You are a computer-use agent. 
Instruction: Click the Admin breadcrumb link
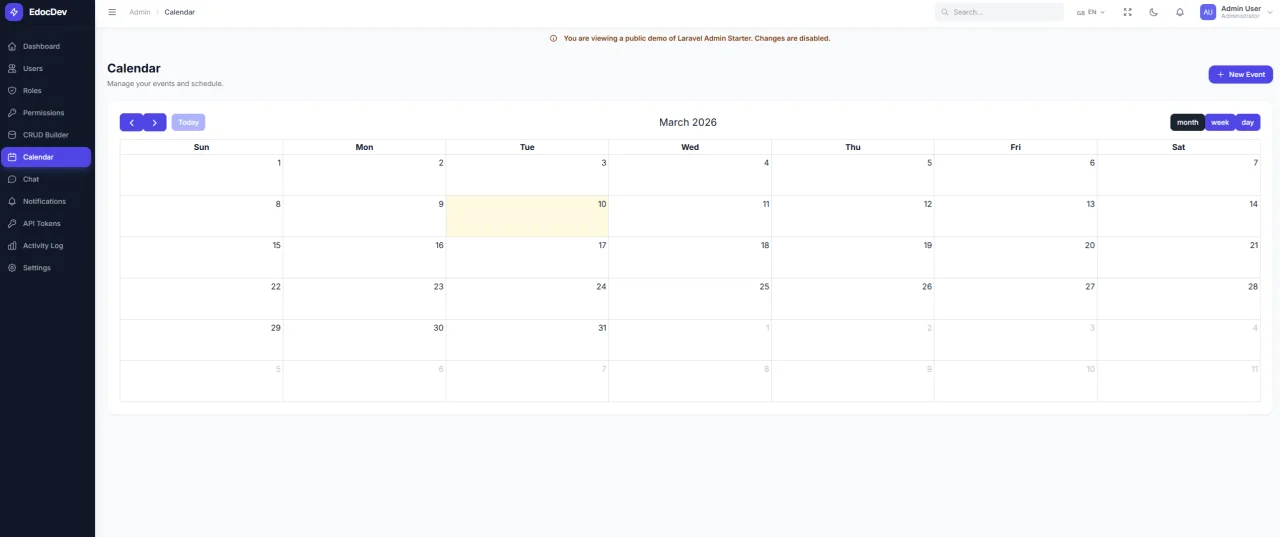coord(140,12)
